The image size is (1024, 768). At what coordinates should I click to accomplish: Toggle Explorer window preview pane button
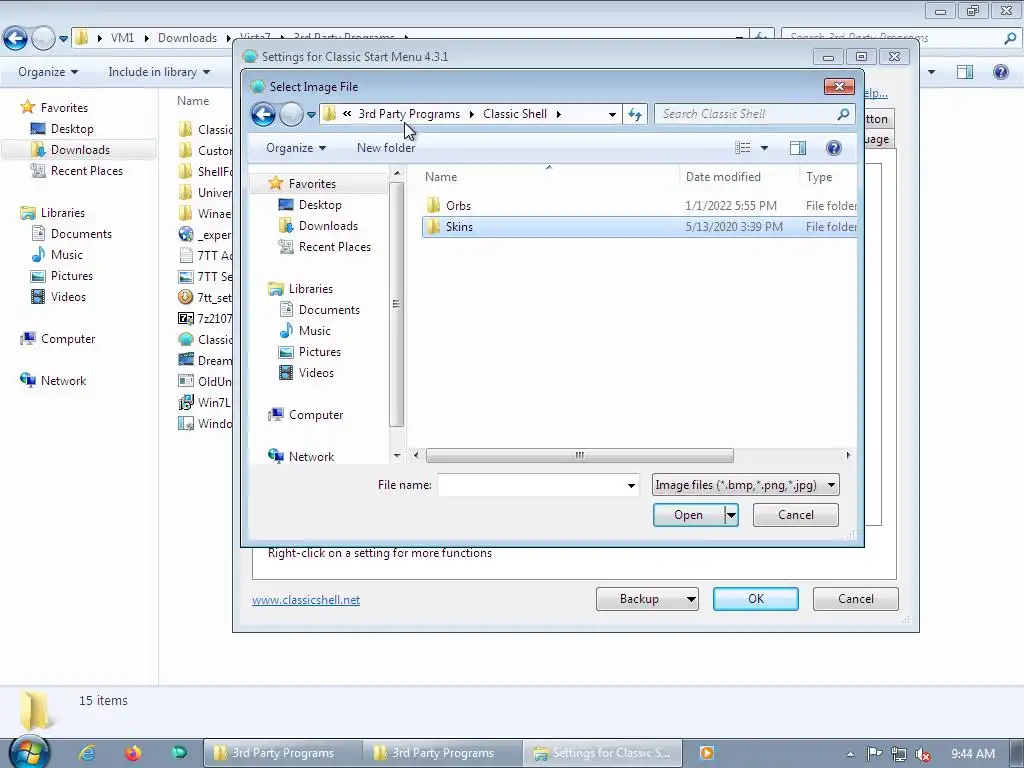[965, 72]
